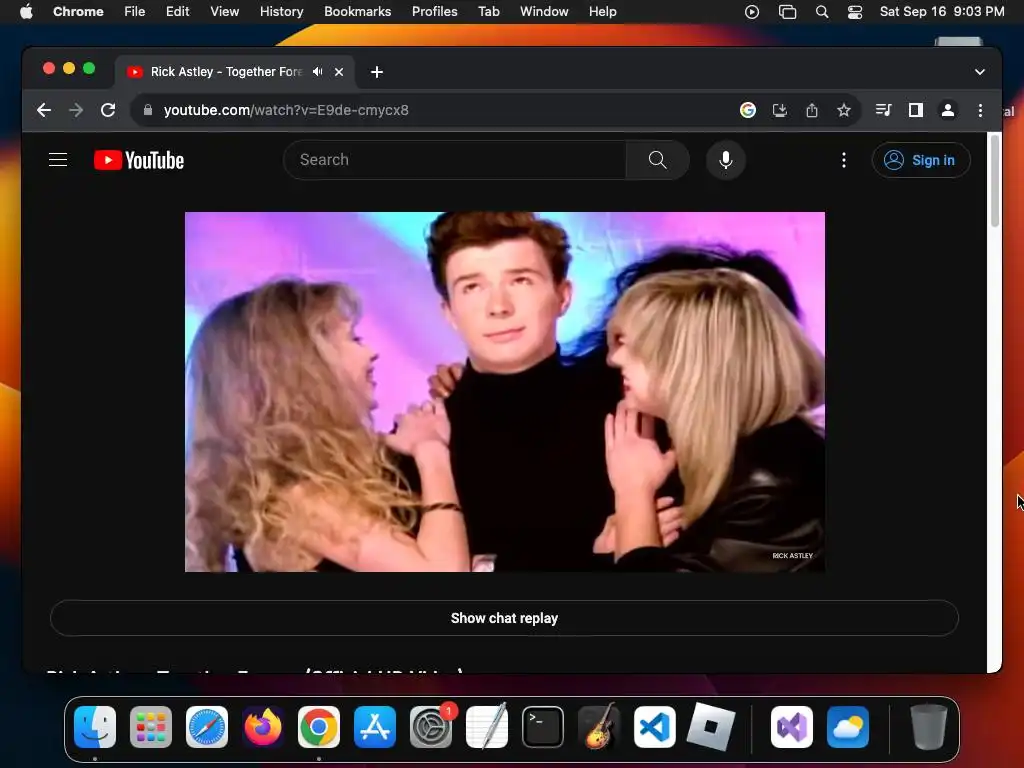View site information lock icon

pyautogui.click(x=148, y=110)
